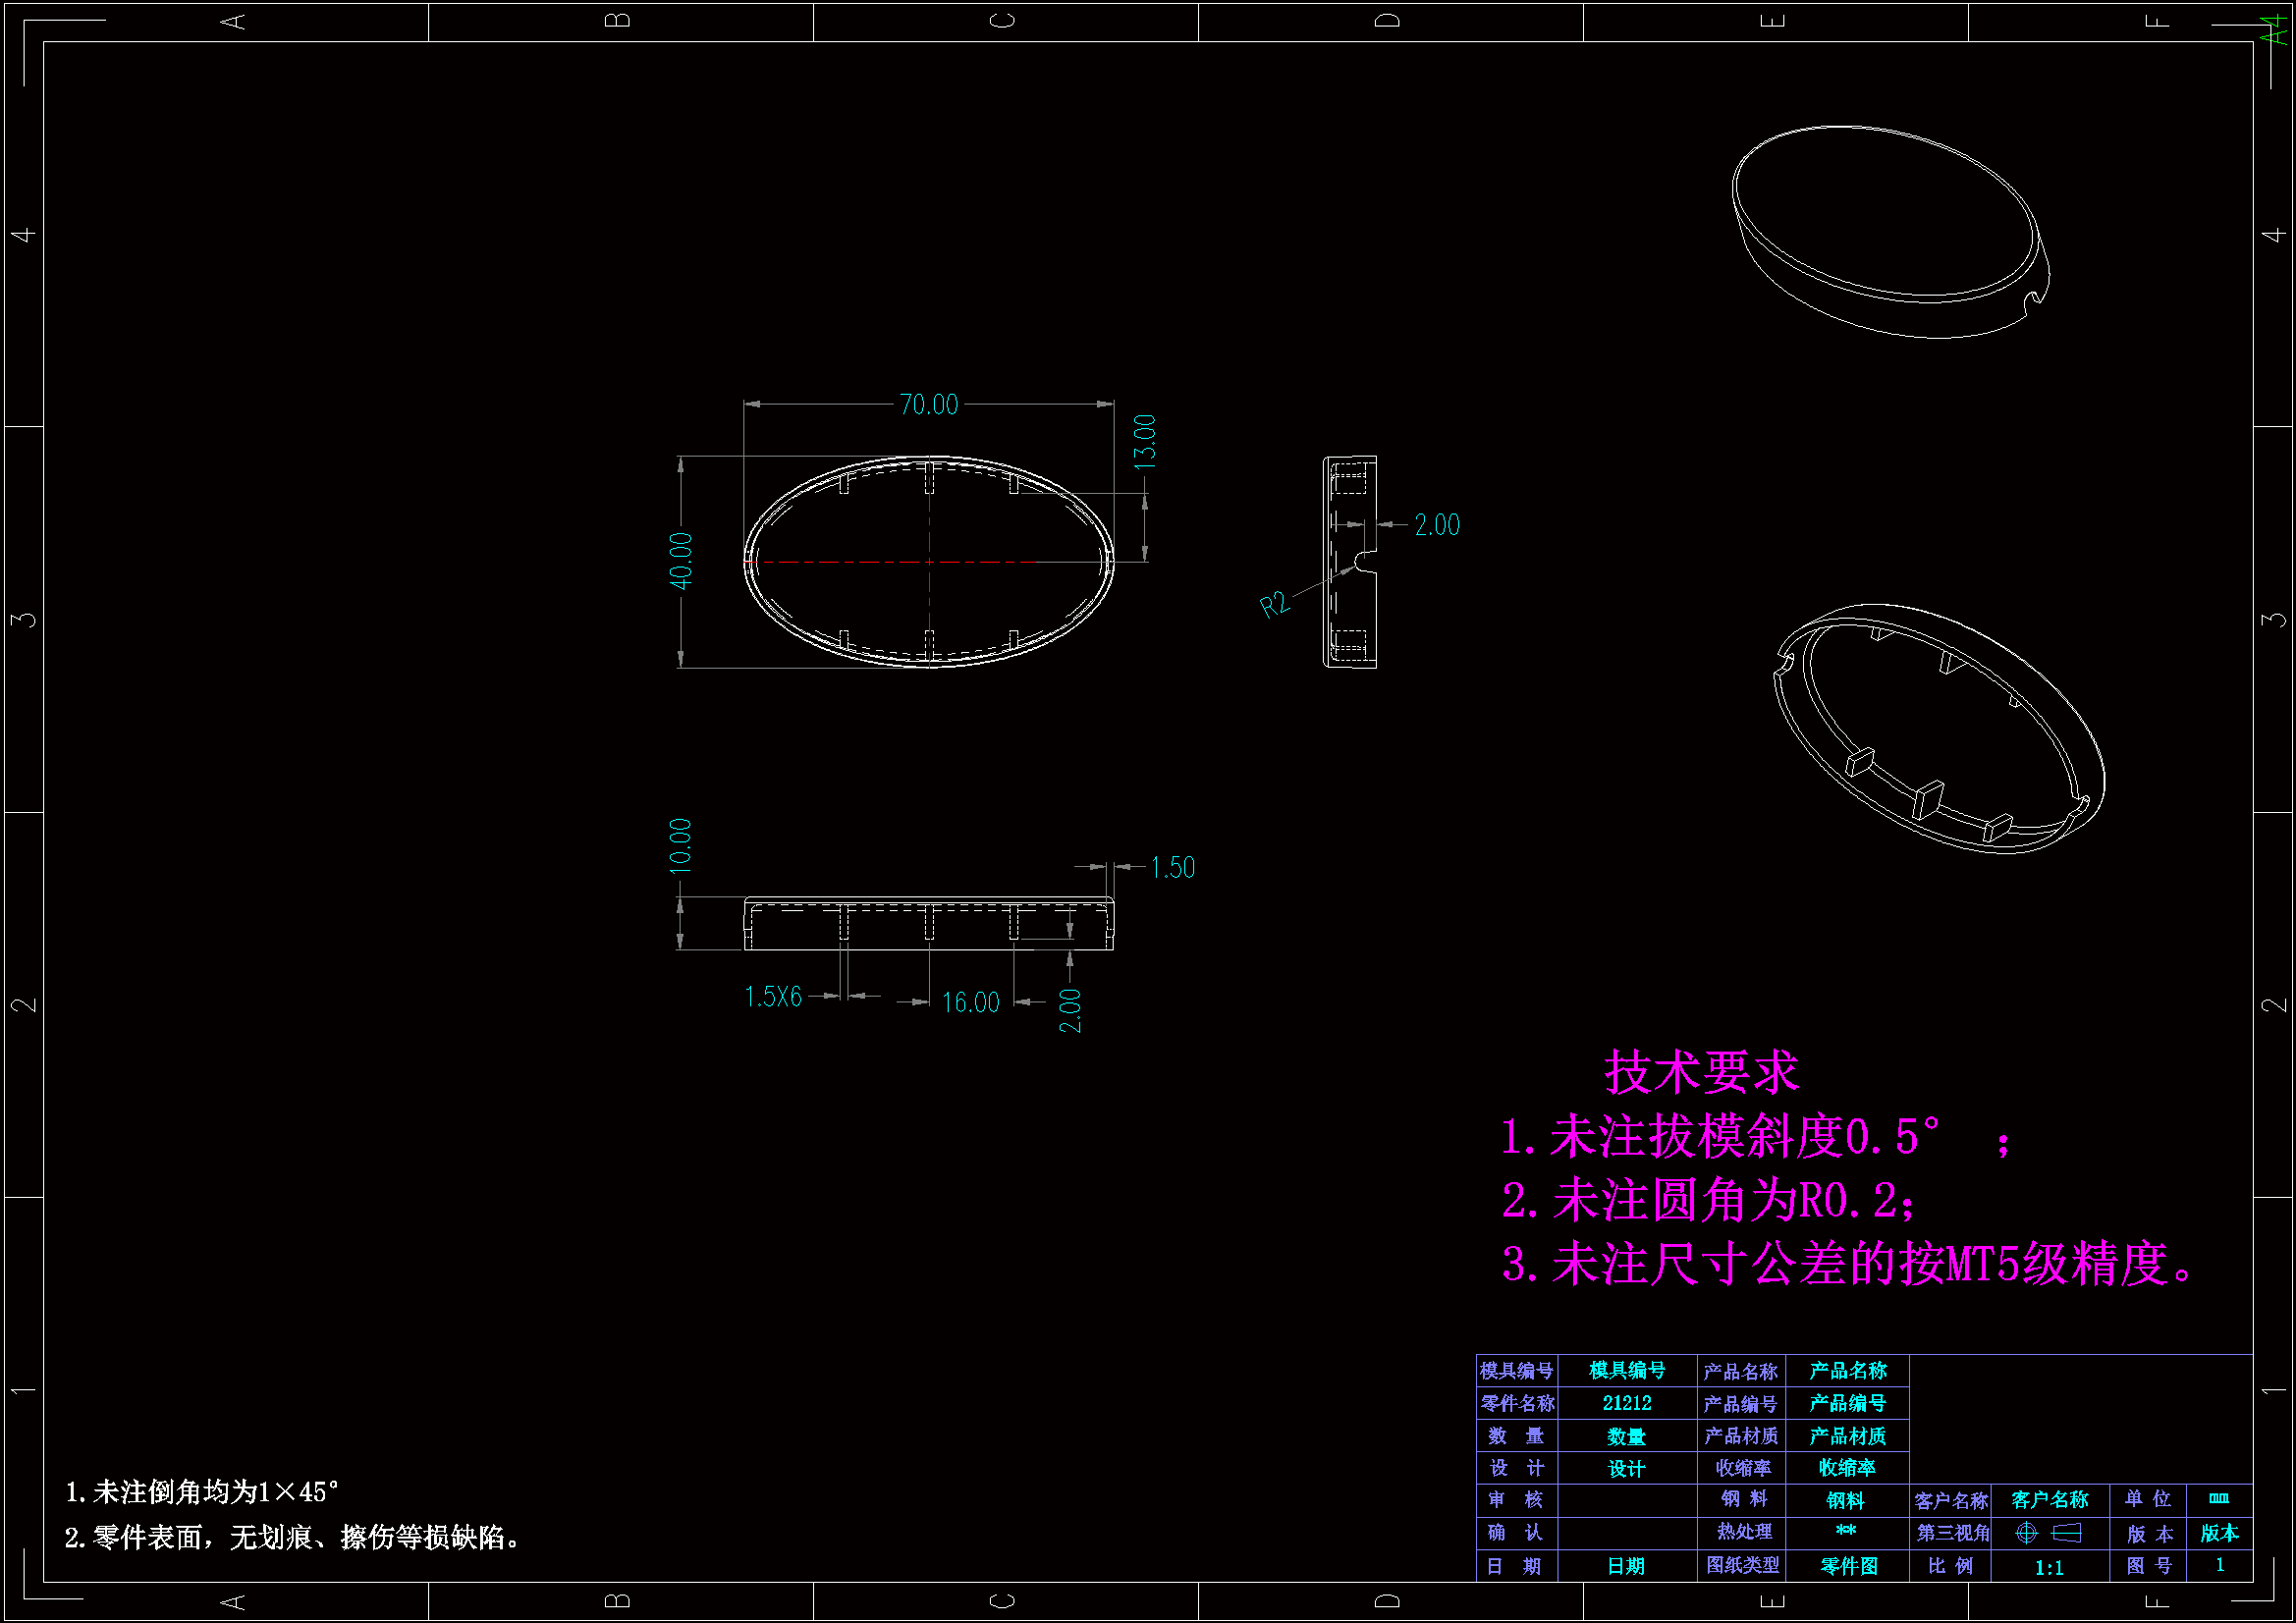The width and height of the screenshot is (2296, 1623).
Task: Click the 16.00 spacing dimension
Action: coord(970,1002)
